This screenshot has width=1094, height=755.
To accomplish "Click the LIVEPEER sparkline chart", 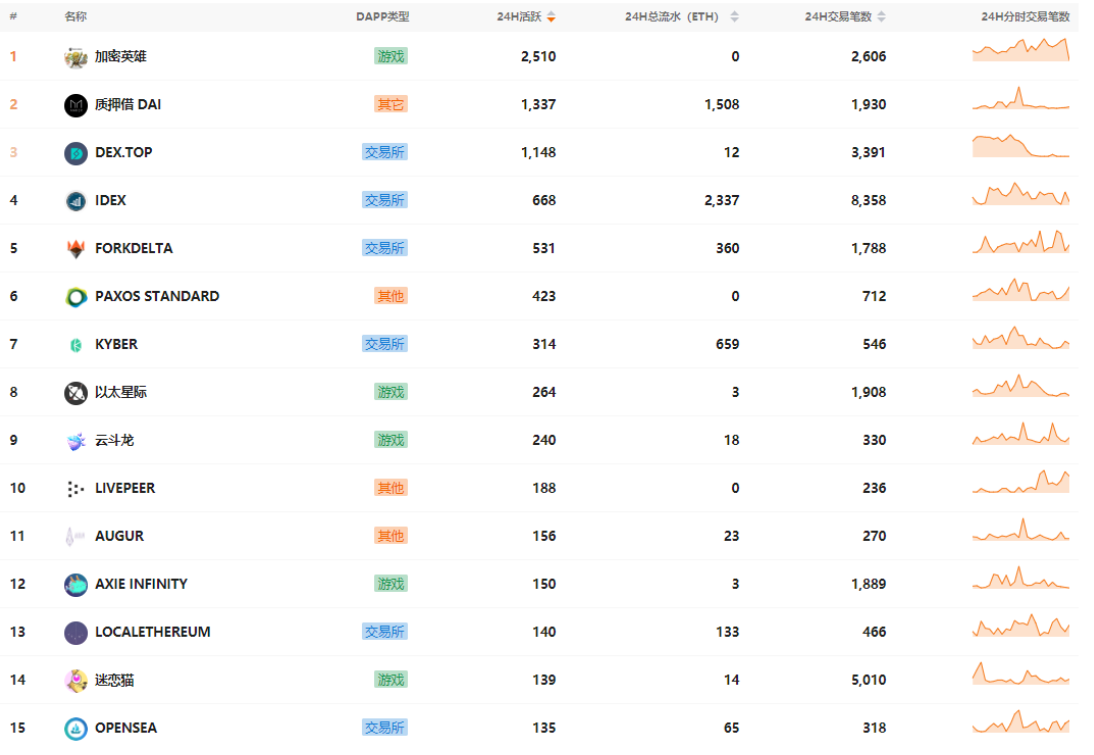I will pyautogui.click(x=1021, y=481).
